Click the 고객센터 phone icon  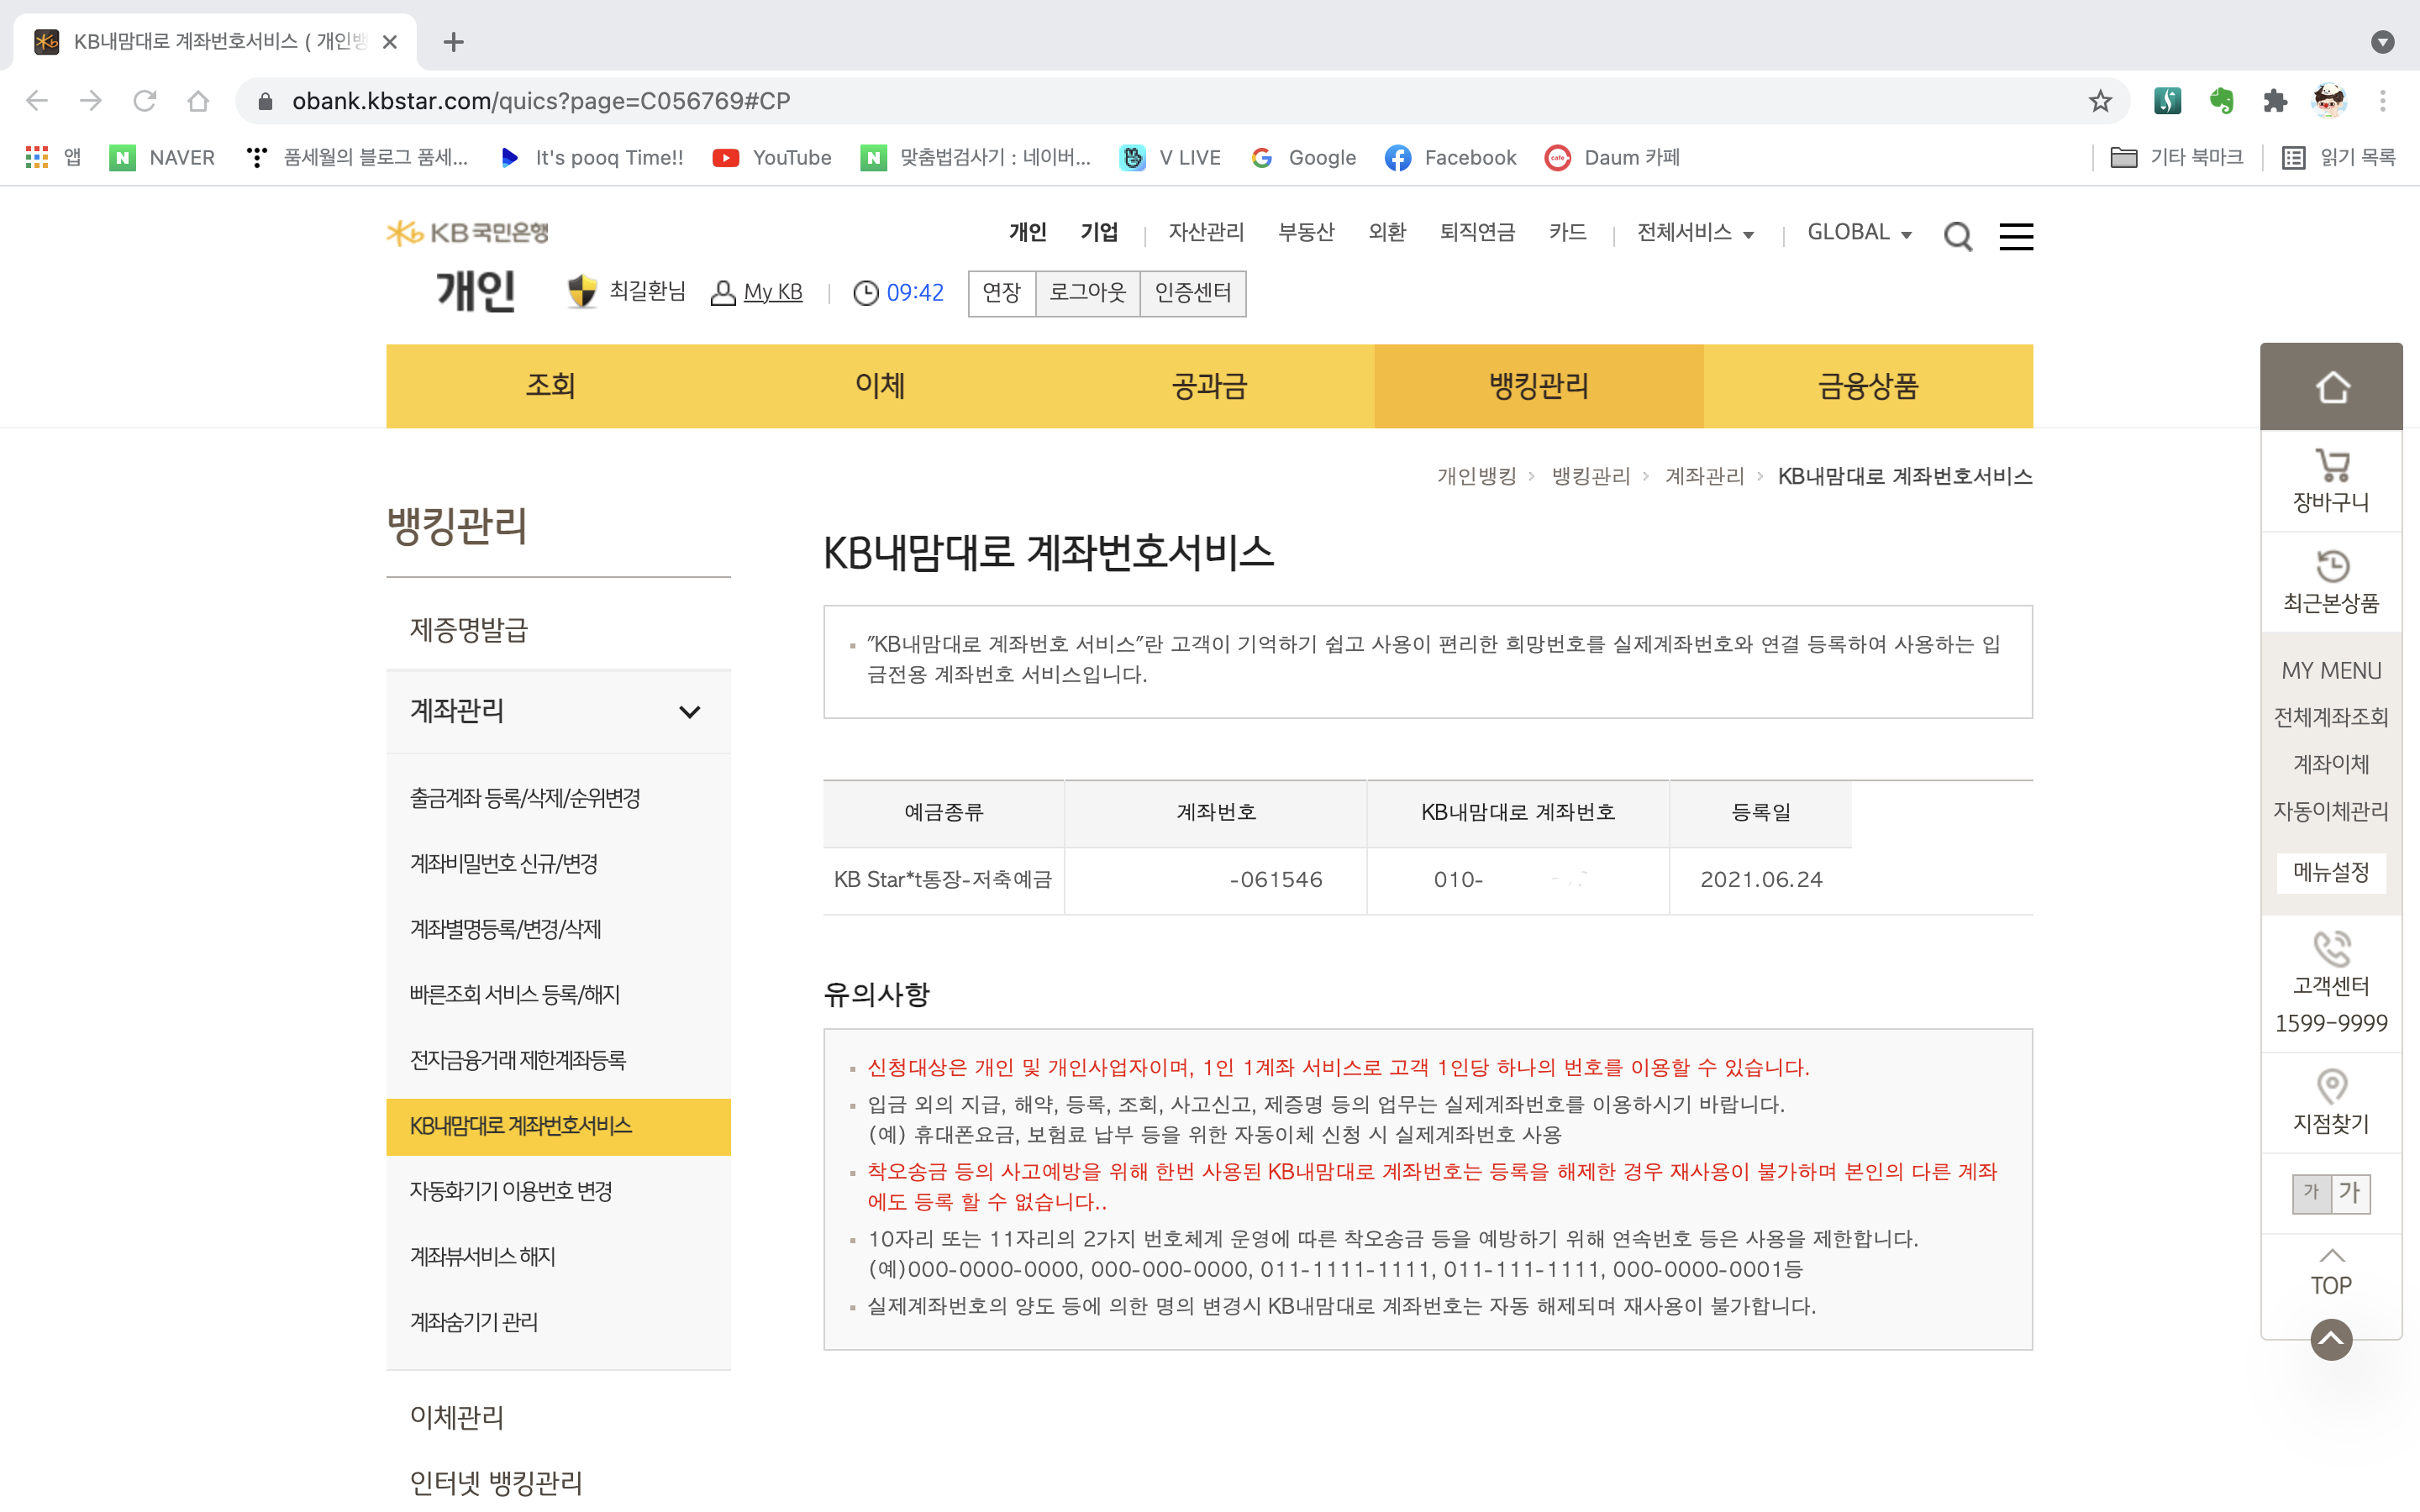coord(2330,948)
